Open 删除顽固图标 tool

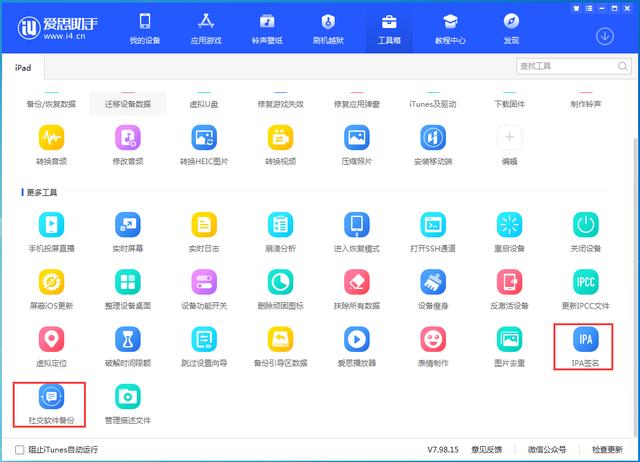click(x=280, y=282)
